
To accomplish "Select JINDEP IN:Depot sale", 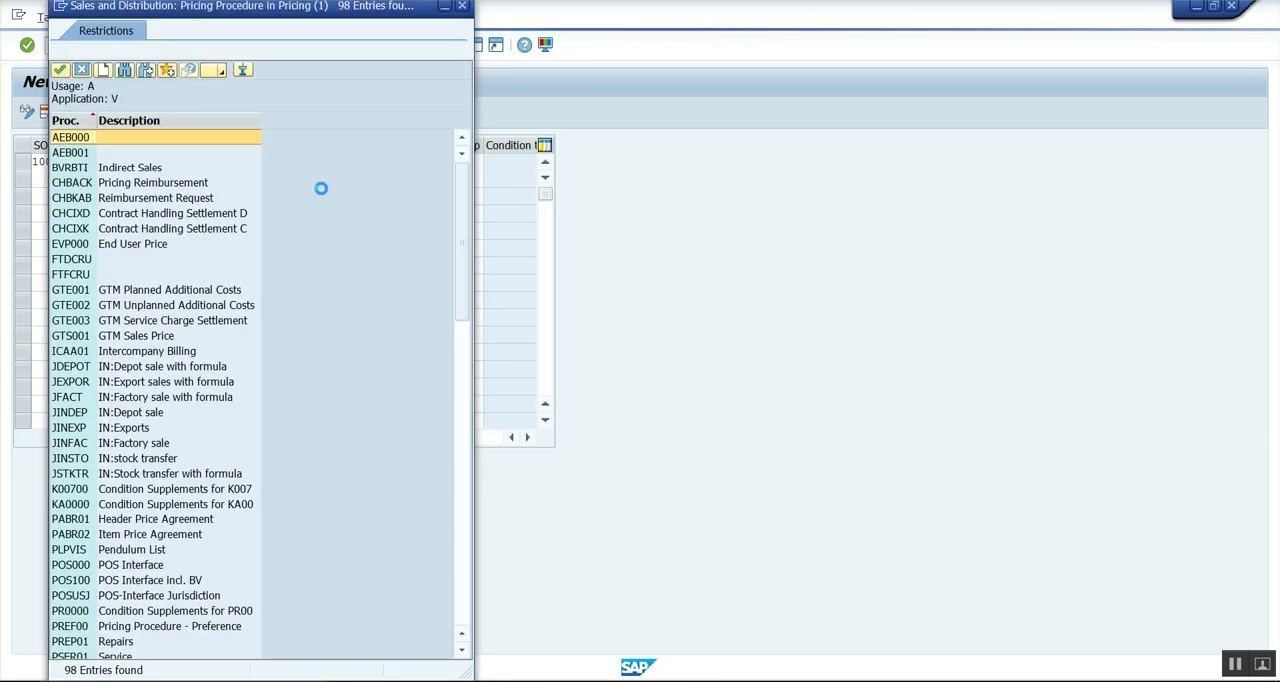I will tap(156, 413).
